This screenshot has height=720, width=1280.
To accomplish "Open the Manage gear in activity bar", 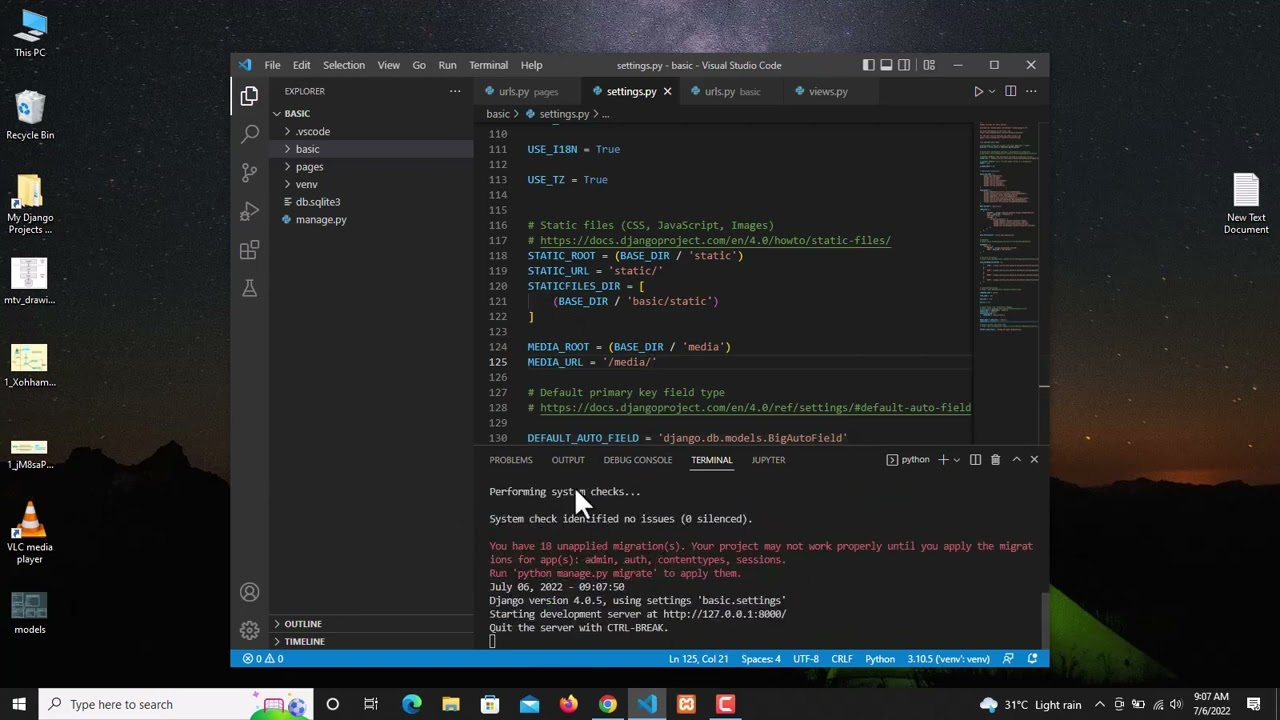I will pos(249,630).
